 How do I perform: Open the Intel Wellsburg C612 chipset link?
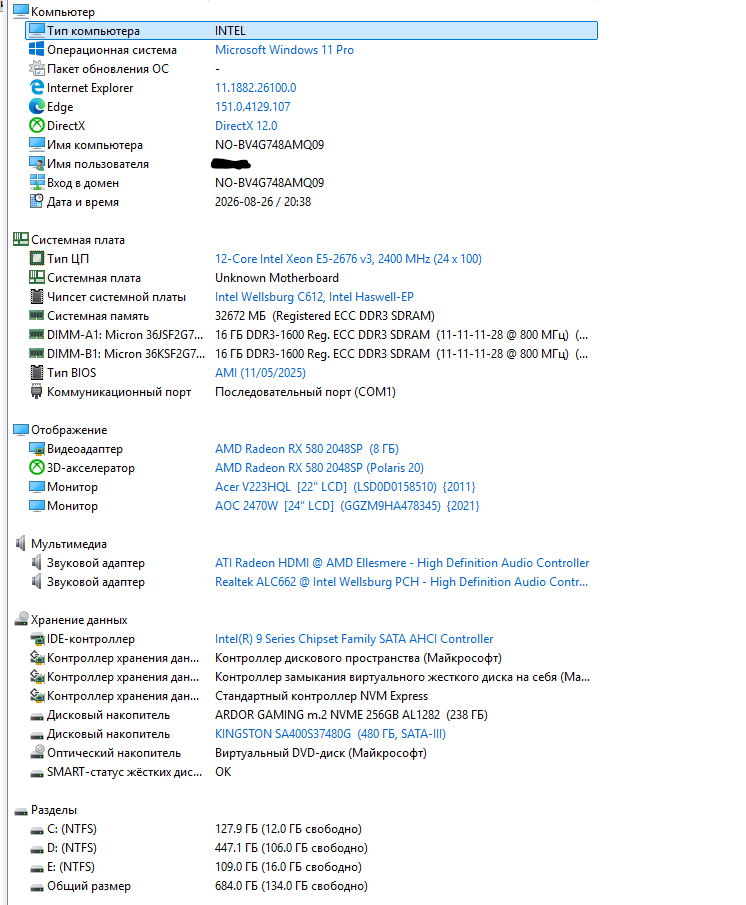coord(314,297)
